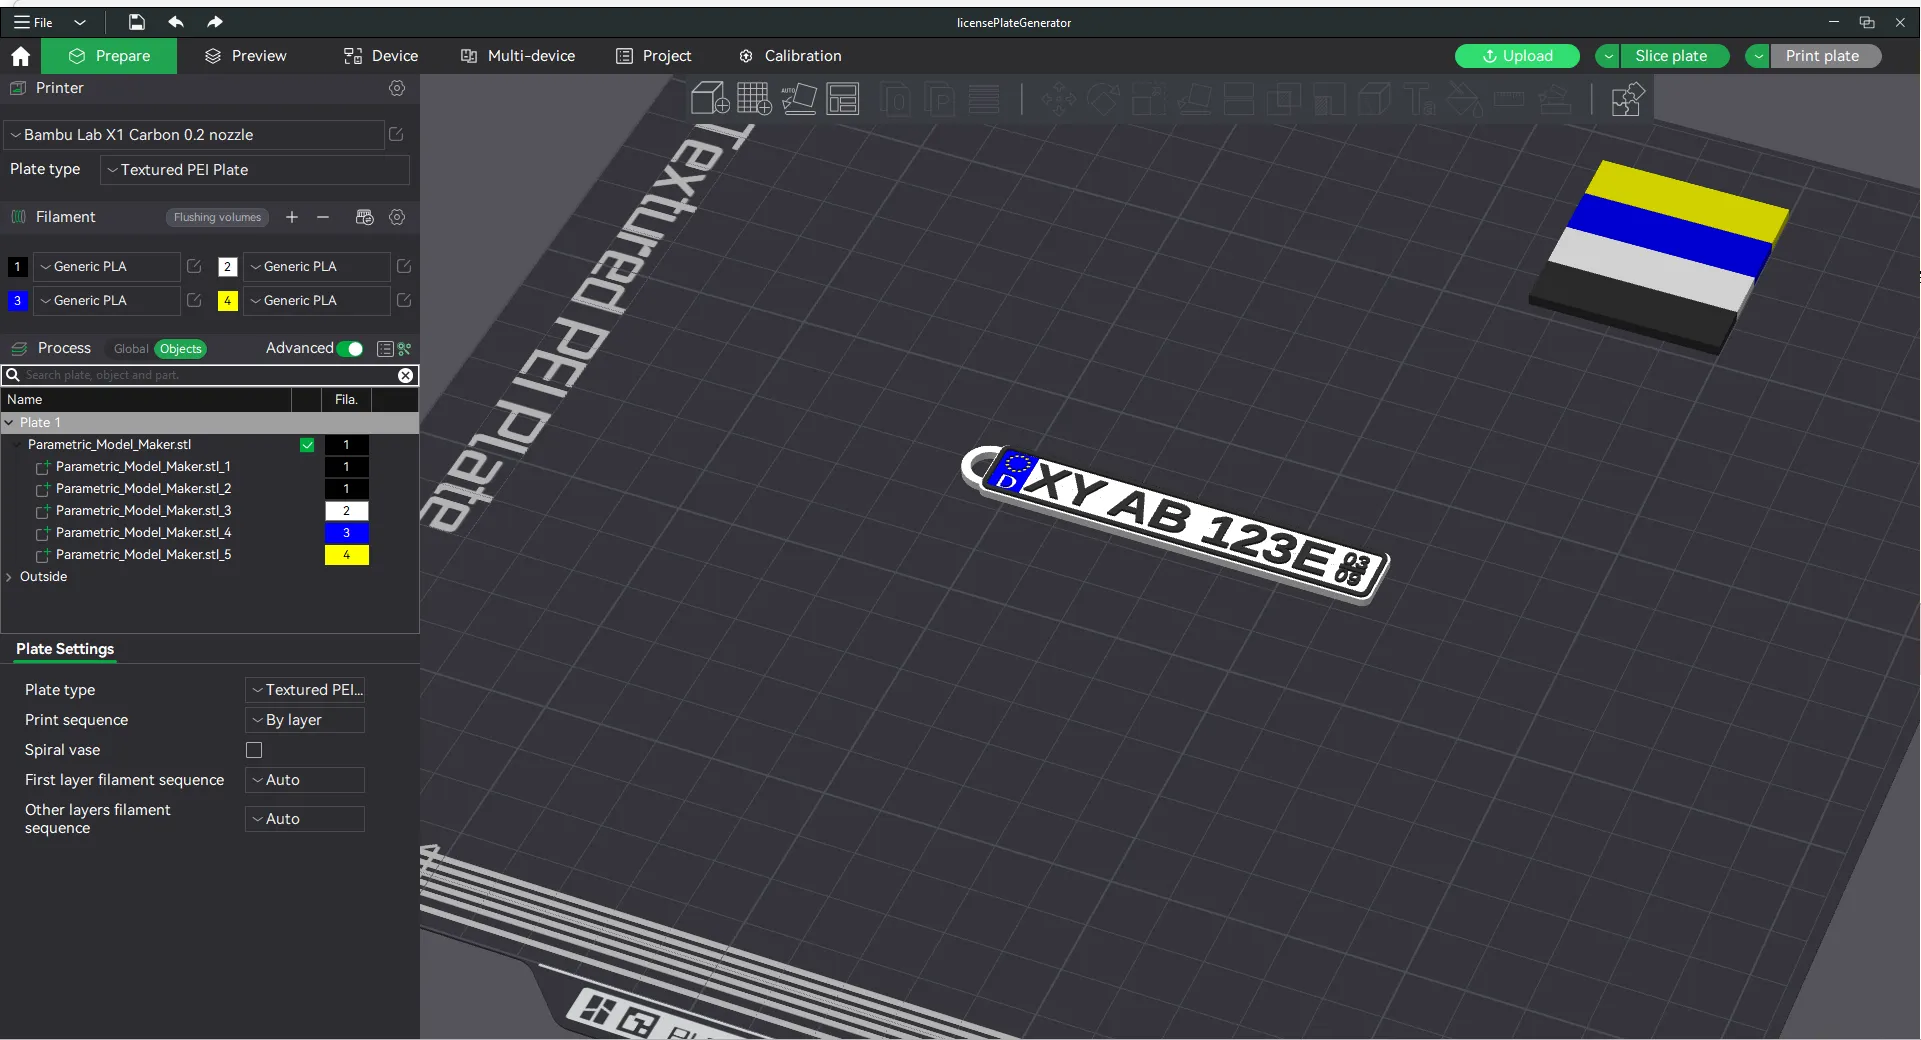Select the Rotate tool
Viewport: 1921px width, 1040px height.
(x=1104, y=99)
